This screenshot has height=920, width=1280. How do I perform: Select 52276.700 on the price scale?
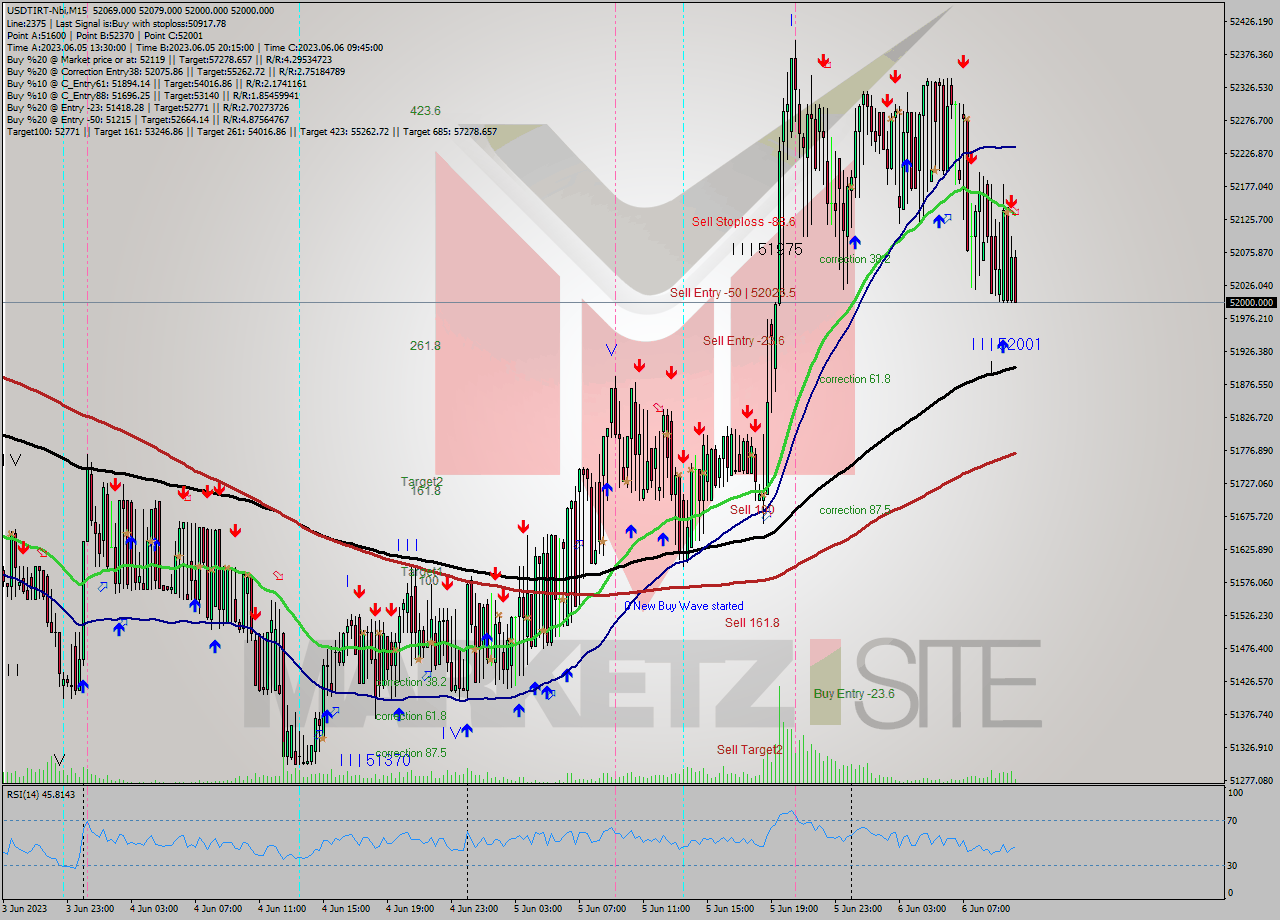tap(1251, 120)
